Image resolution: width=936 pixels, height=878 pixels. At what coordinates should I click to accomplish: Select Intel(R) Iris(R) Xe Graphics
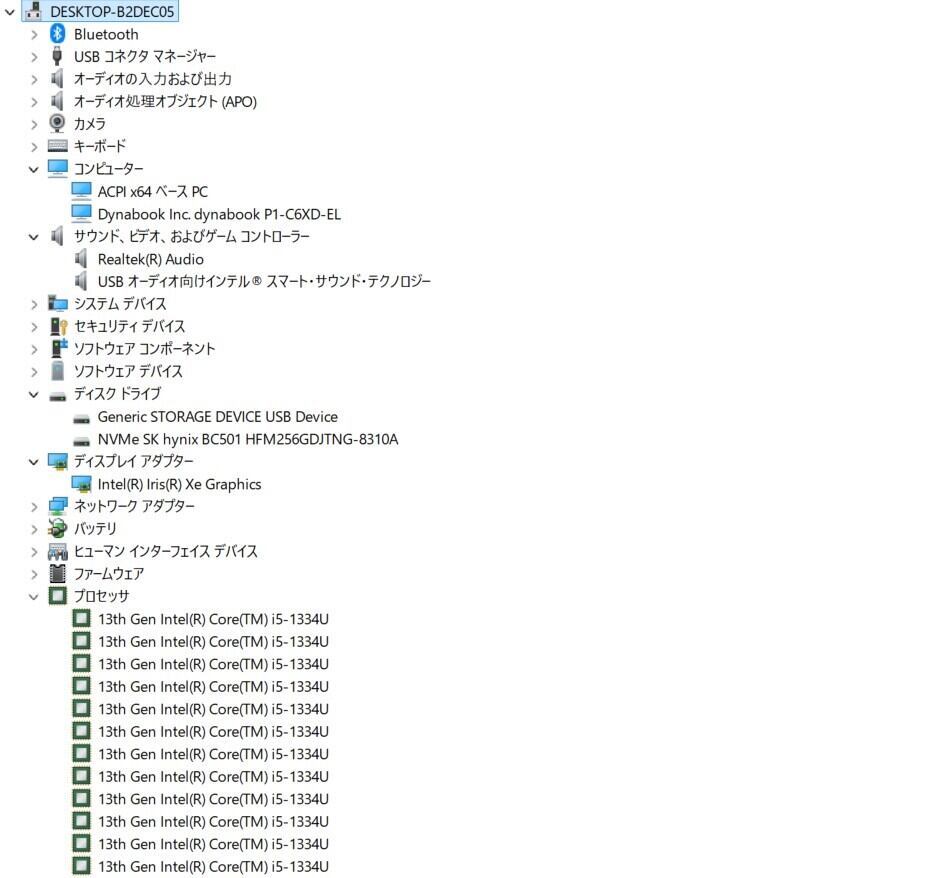point(179,484)
